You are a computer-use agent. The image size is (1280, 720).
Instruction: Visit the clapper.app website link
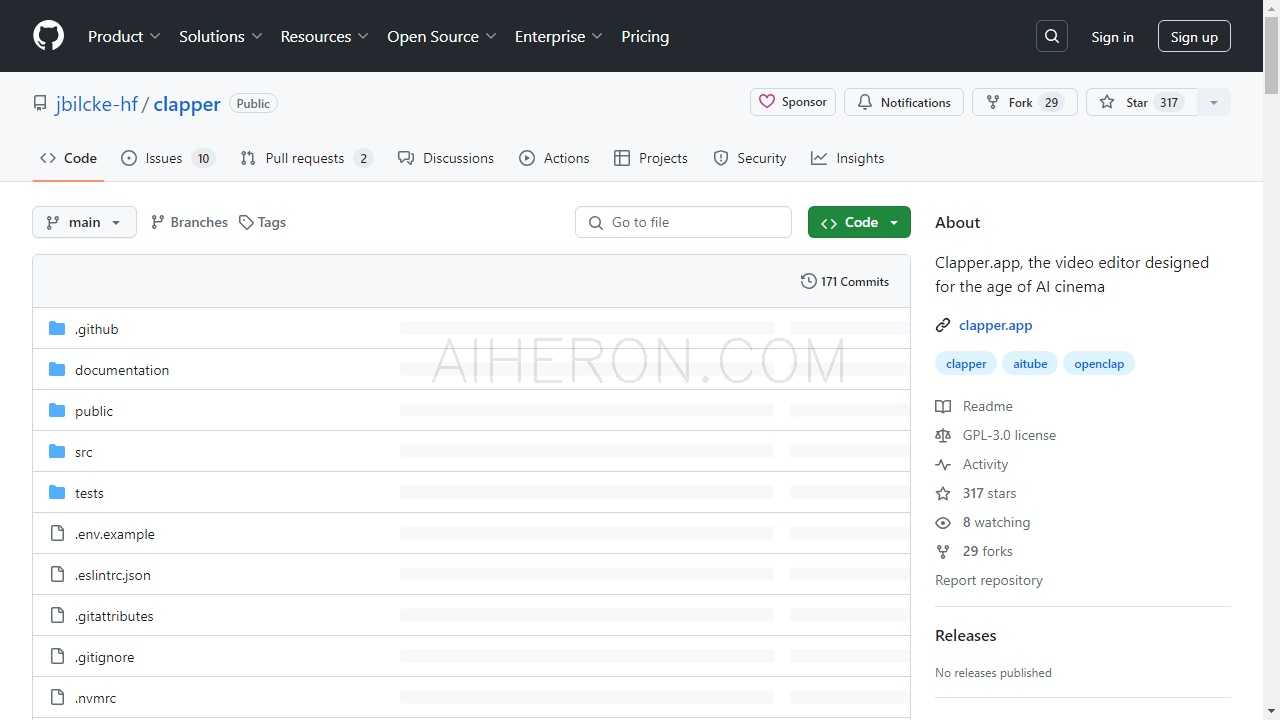pos(995,325)
